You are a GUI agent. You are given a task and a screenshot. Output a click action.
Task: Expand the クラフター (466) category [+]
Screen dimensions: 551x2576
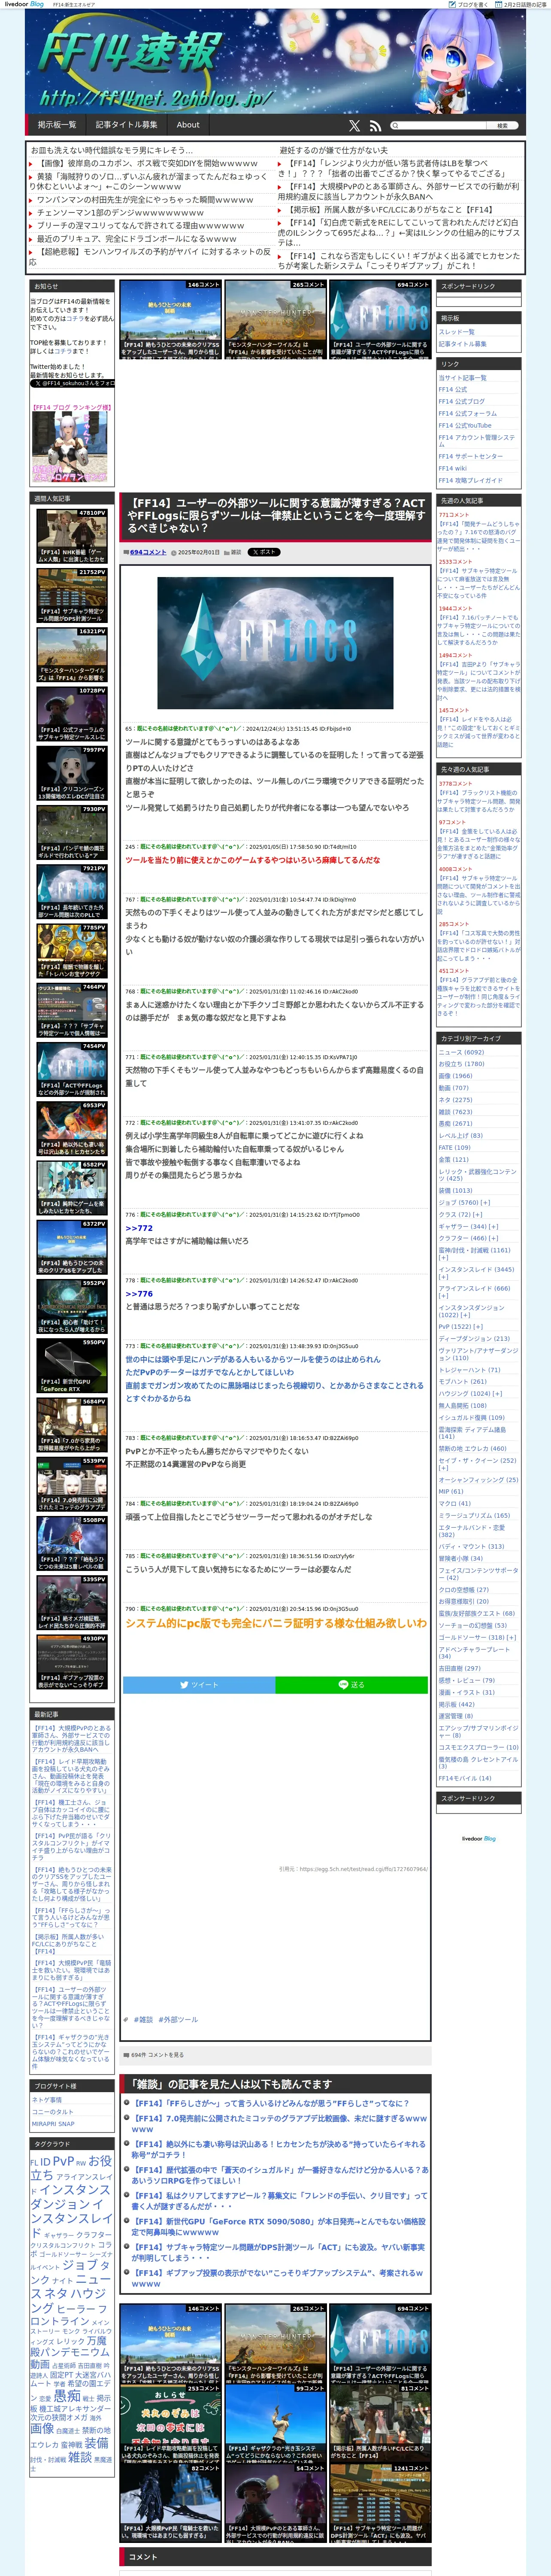(493, 1238)
